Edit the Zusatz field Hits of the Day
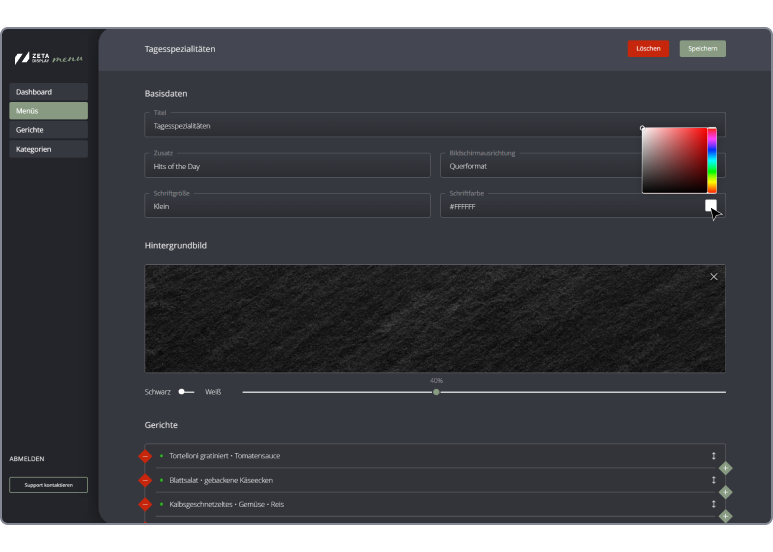The image size is (773, 552). point(287,166)
